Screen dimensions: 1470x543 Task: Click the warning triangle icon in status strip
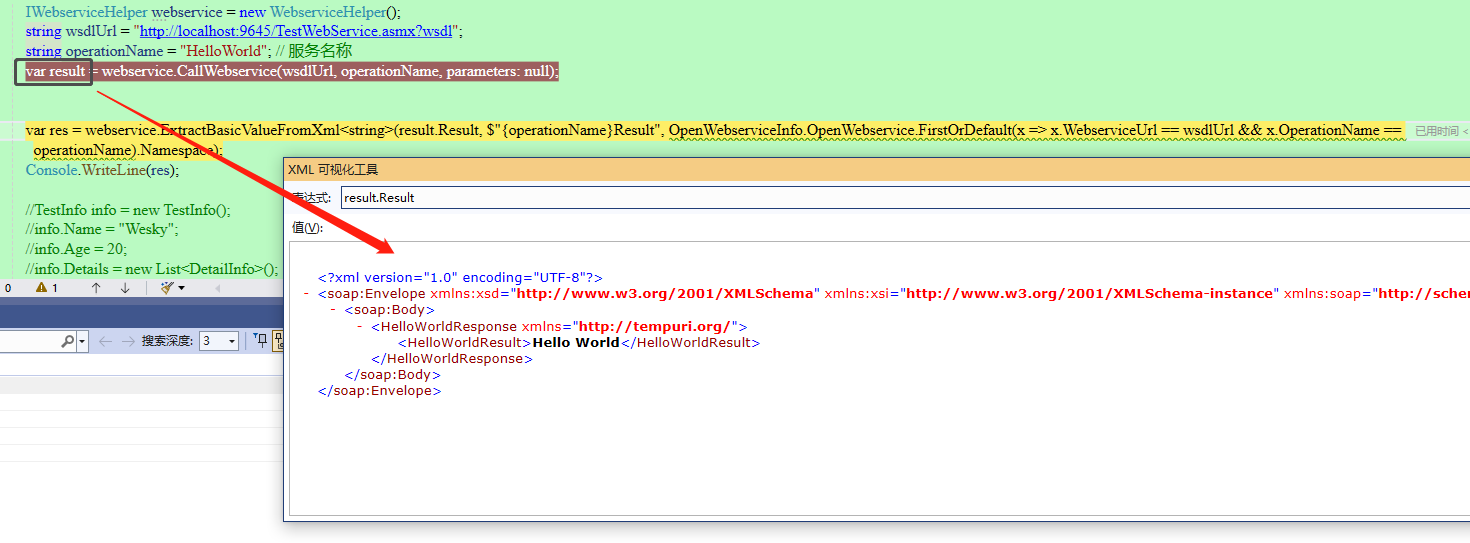pos(42,288)
